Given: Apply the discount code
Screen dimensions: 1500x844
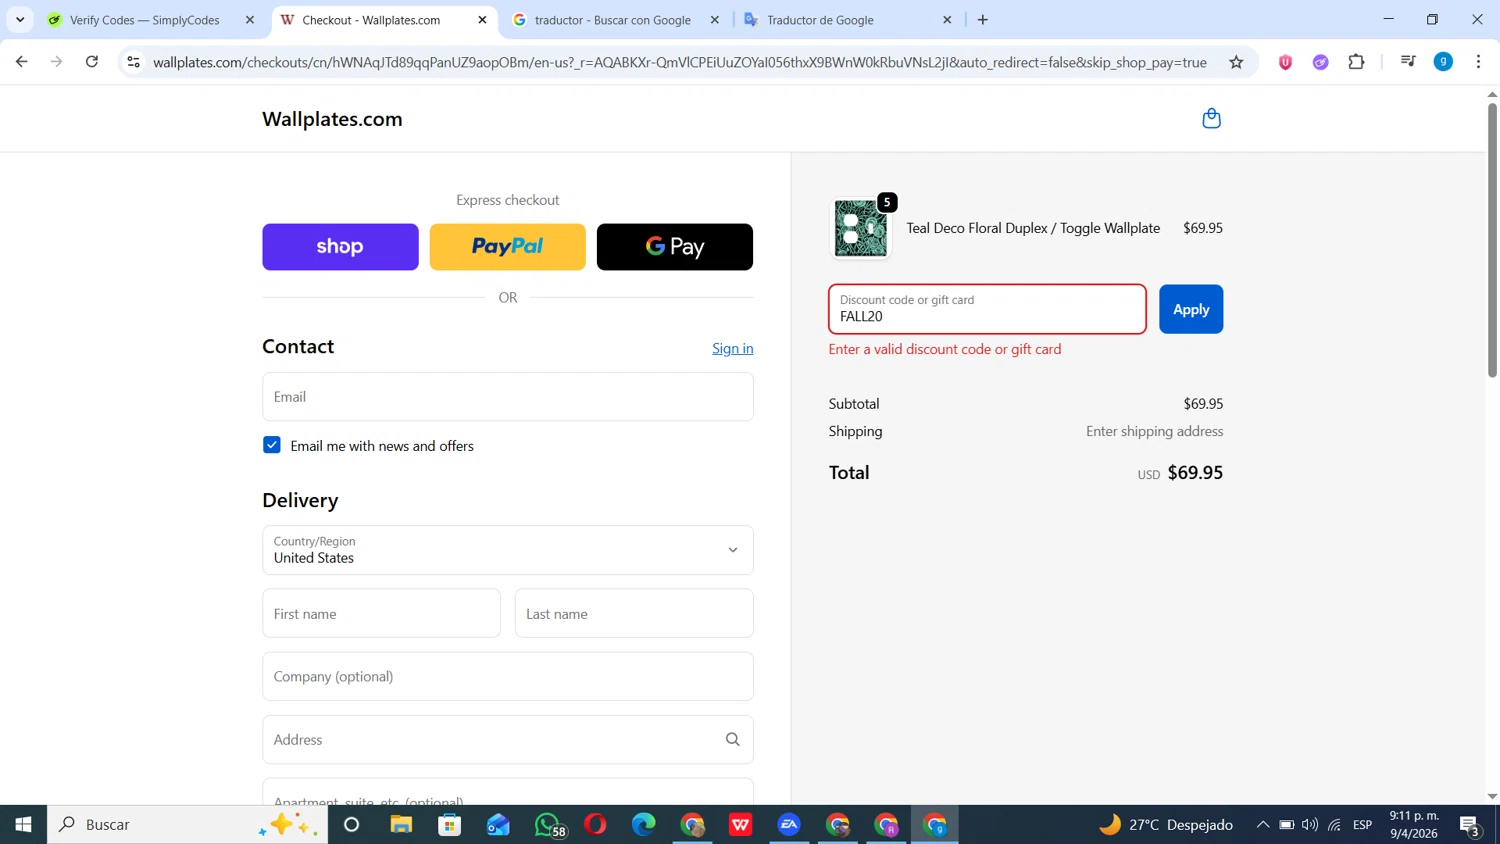Looking at the screenshot, I should (1191, 309).
